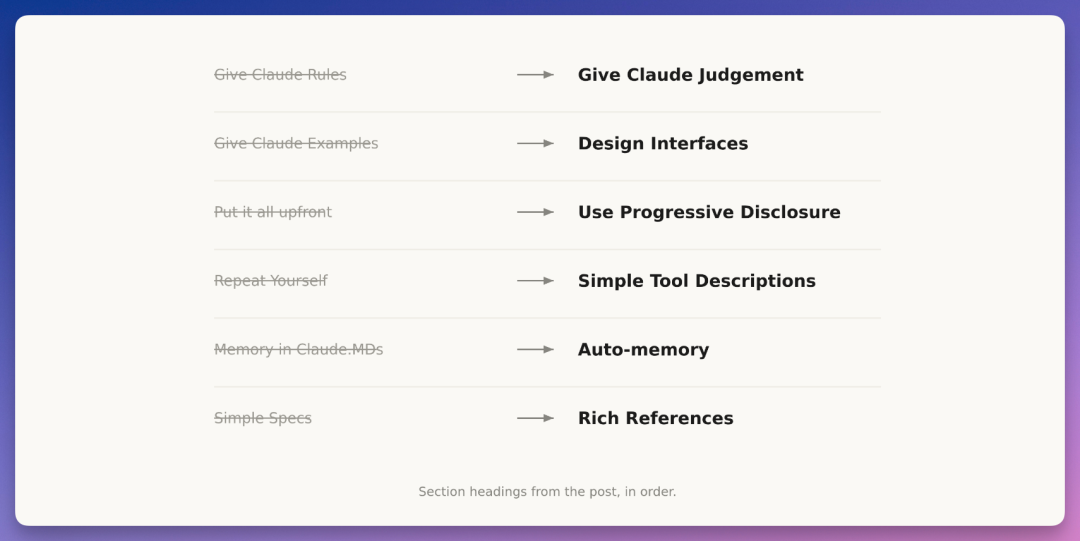Click the divider line below Auto-memory row
Image resolution: width=1080 pixels, height=541 pixels.
pyautogui.click(x=547, y=387)
